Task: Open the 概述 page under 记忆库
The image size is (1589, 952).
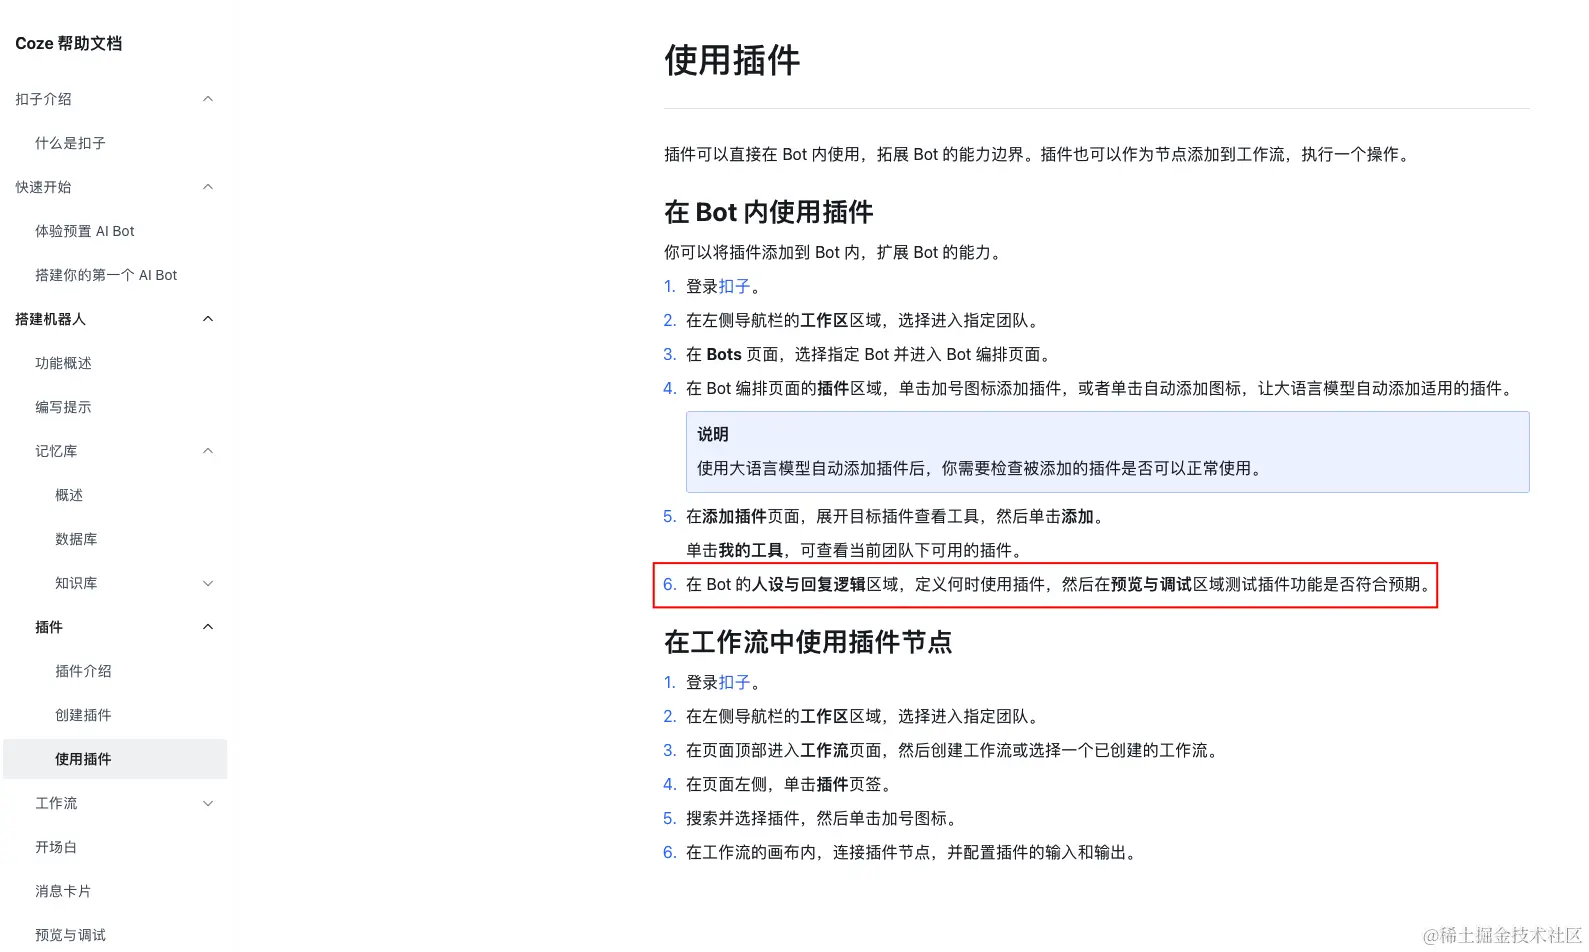Action: coord(69,495)
